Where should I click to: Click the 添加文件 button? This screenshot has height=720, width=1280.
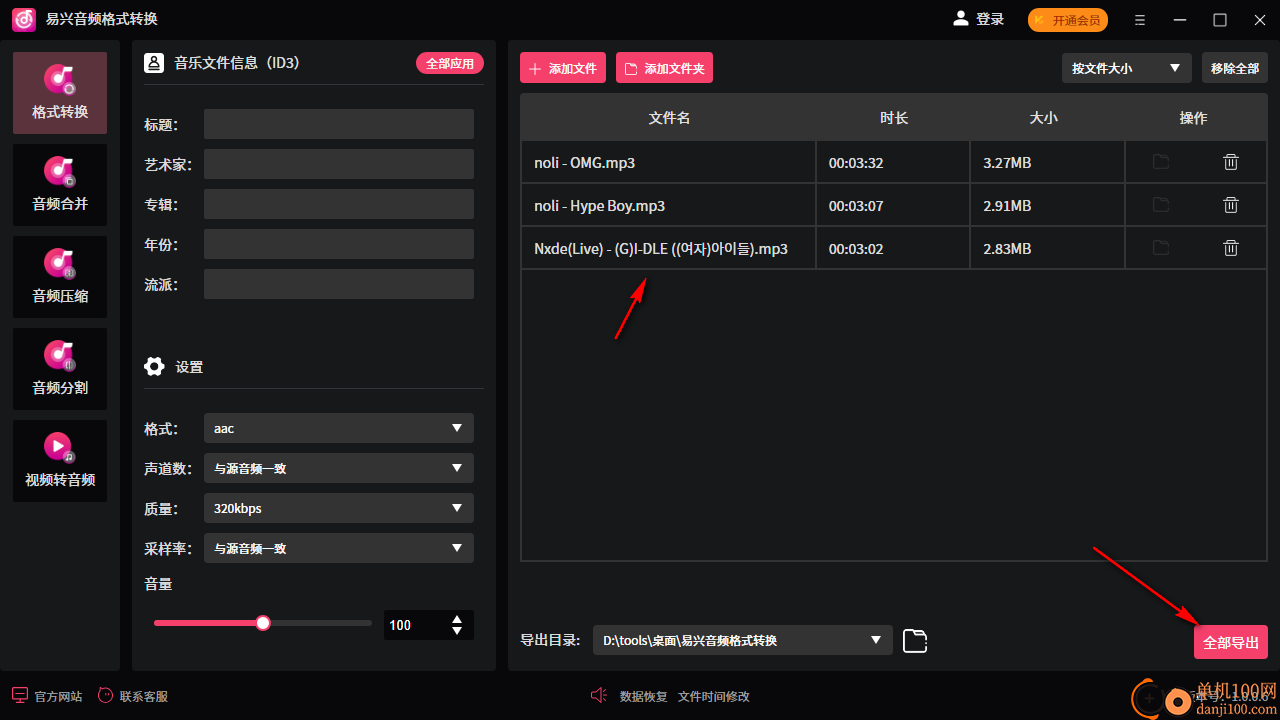563,68
